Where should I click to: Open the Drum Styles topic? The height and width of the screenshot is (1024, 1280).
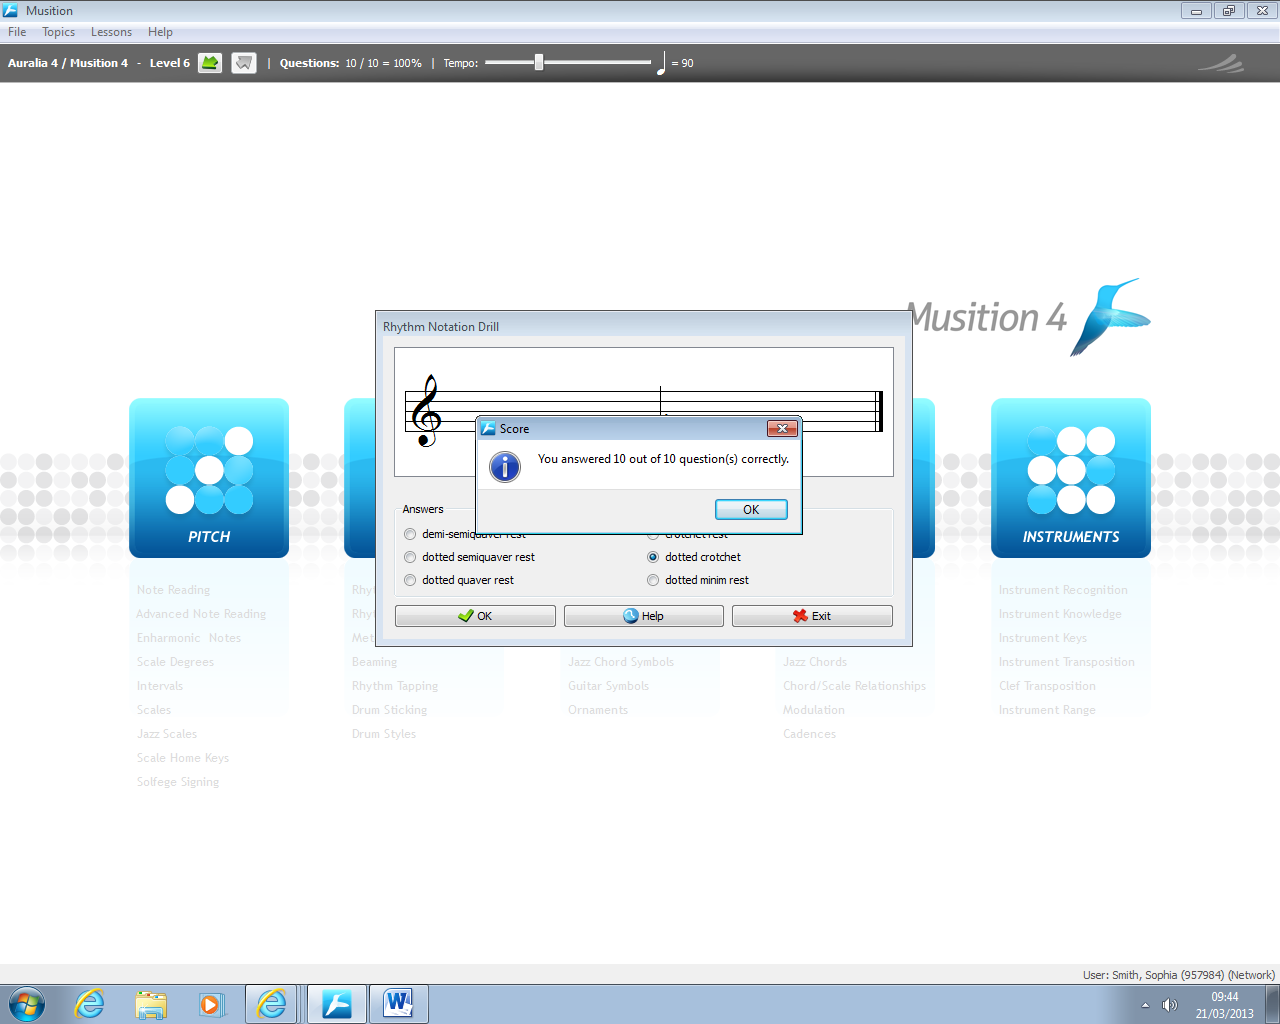point(384,734)
